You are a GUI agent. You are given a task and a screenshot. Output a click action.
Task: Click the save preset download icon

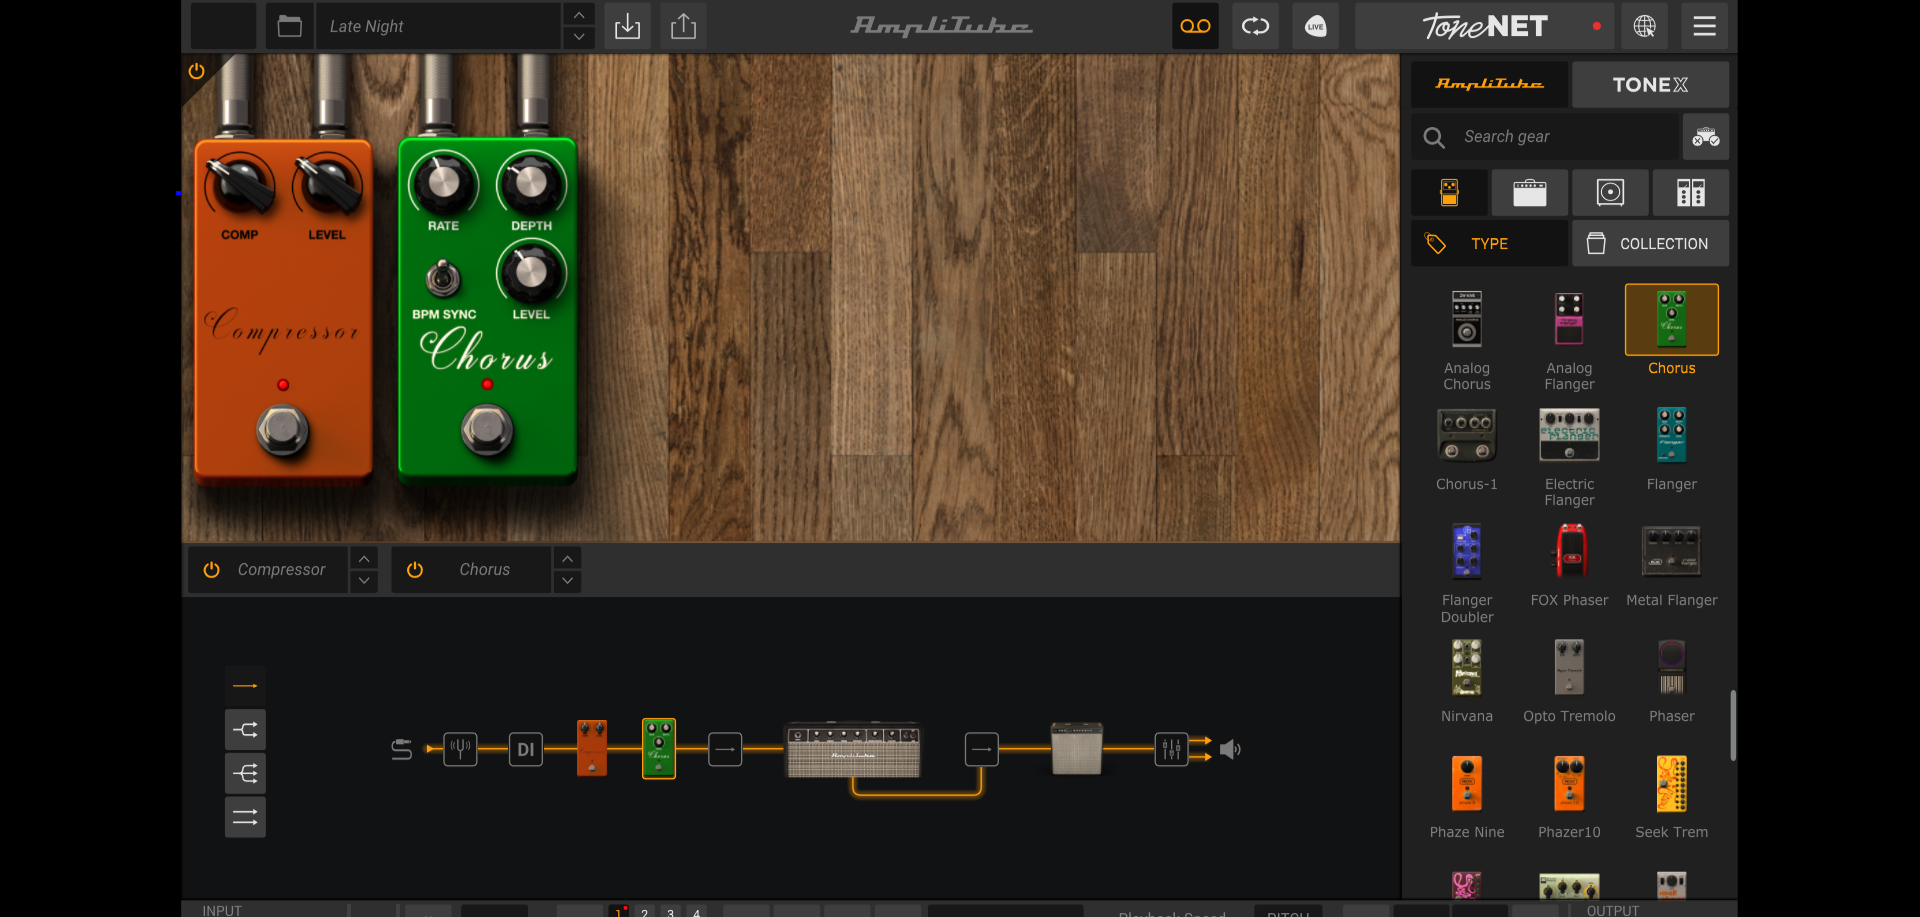point(627,26)
